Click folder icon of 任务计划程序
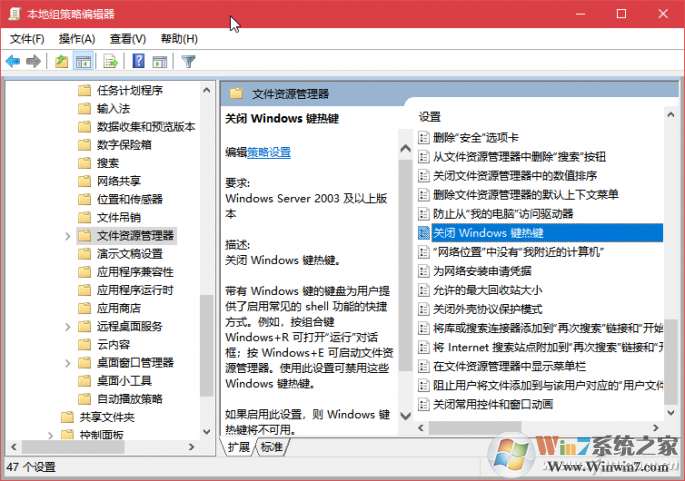Image resolution: width=685 pixels, height=481 pixels. 84,90
